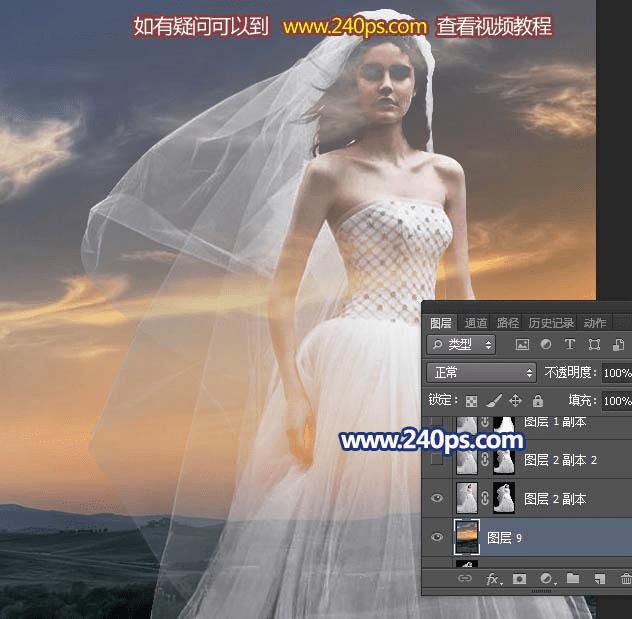Select layer thumbnail of 图层 1 副本

[x=467, y=425]
